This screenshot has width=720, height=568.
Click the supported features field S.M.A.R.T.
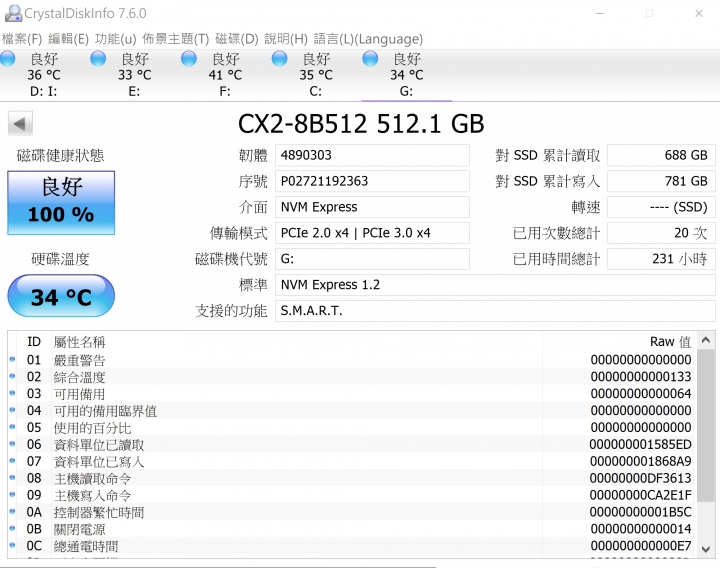point(495,311)
